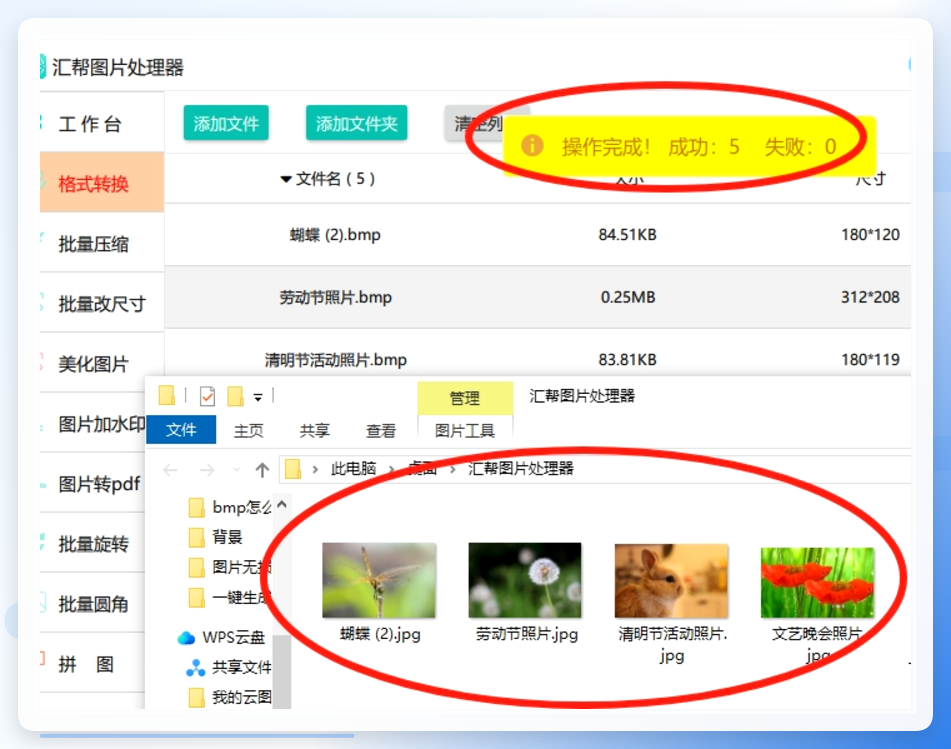Open the recent locations dropdown arrow
This screenshot has width=951, height=749.
click(x=237, y=470)
